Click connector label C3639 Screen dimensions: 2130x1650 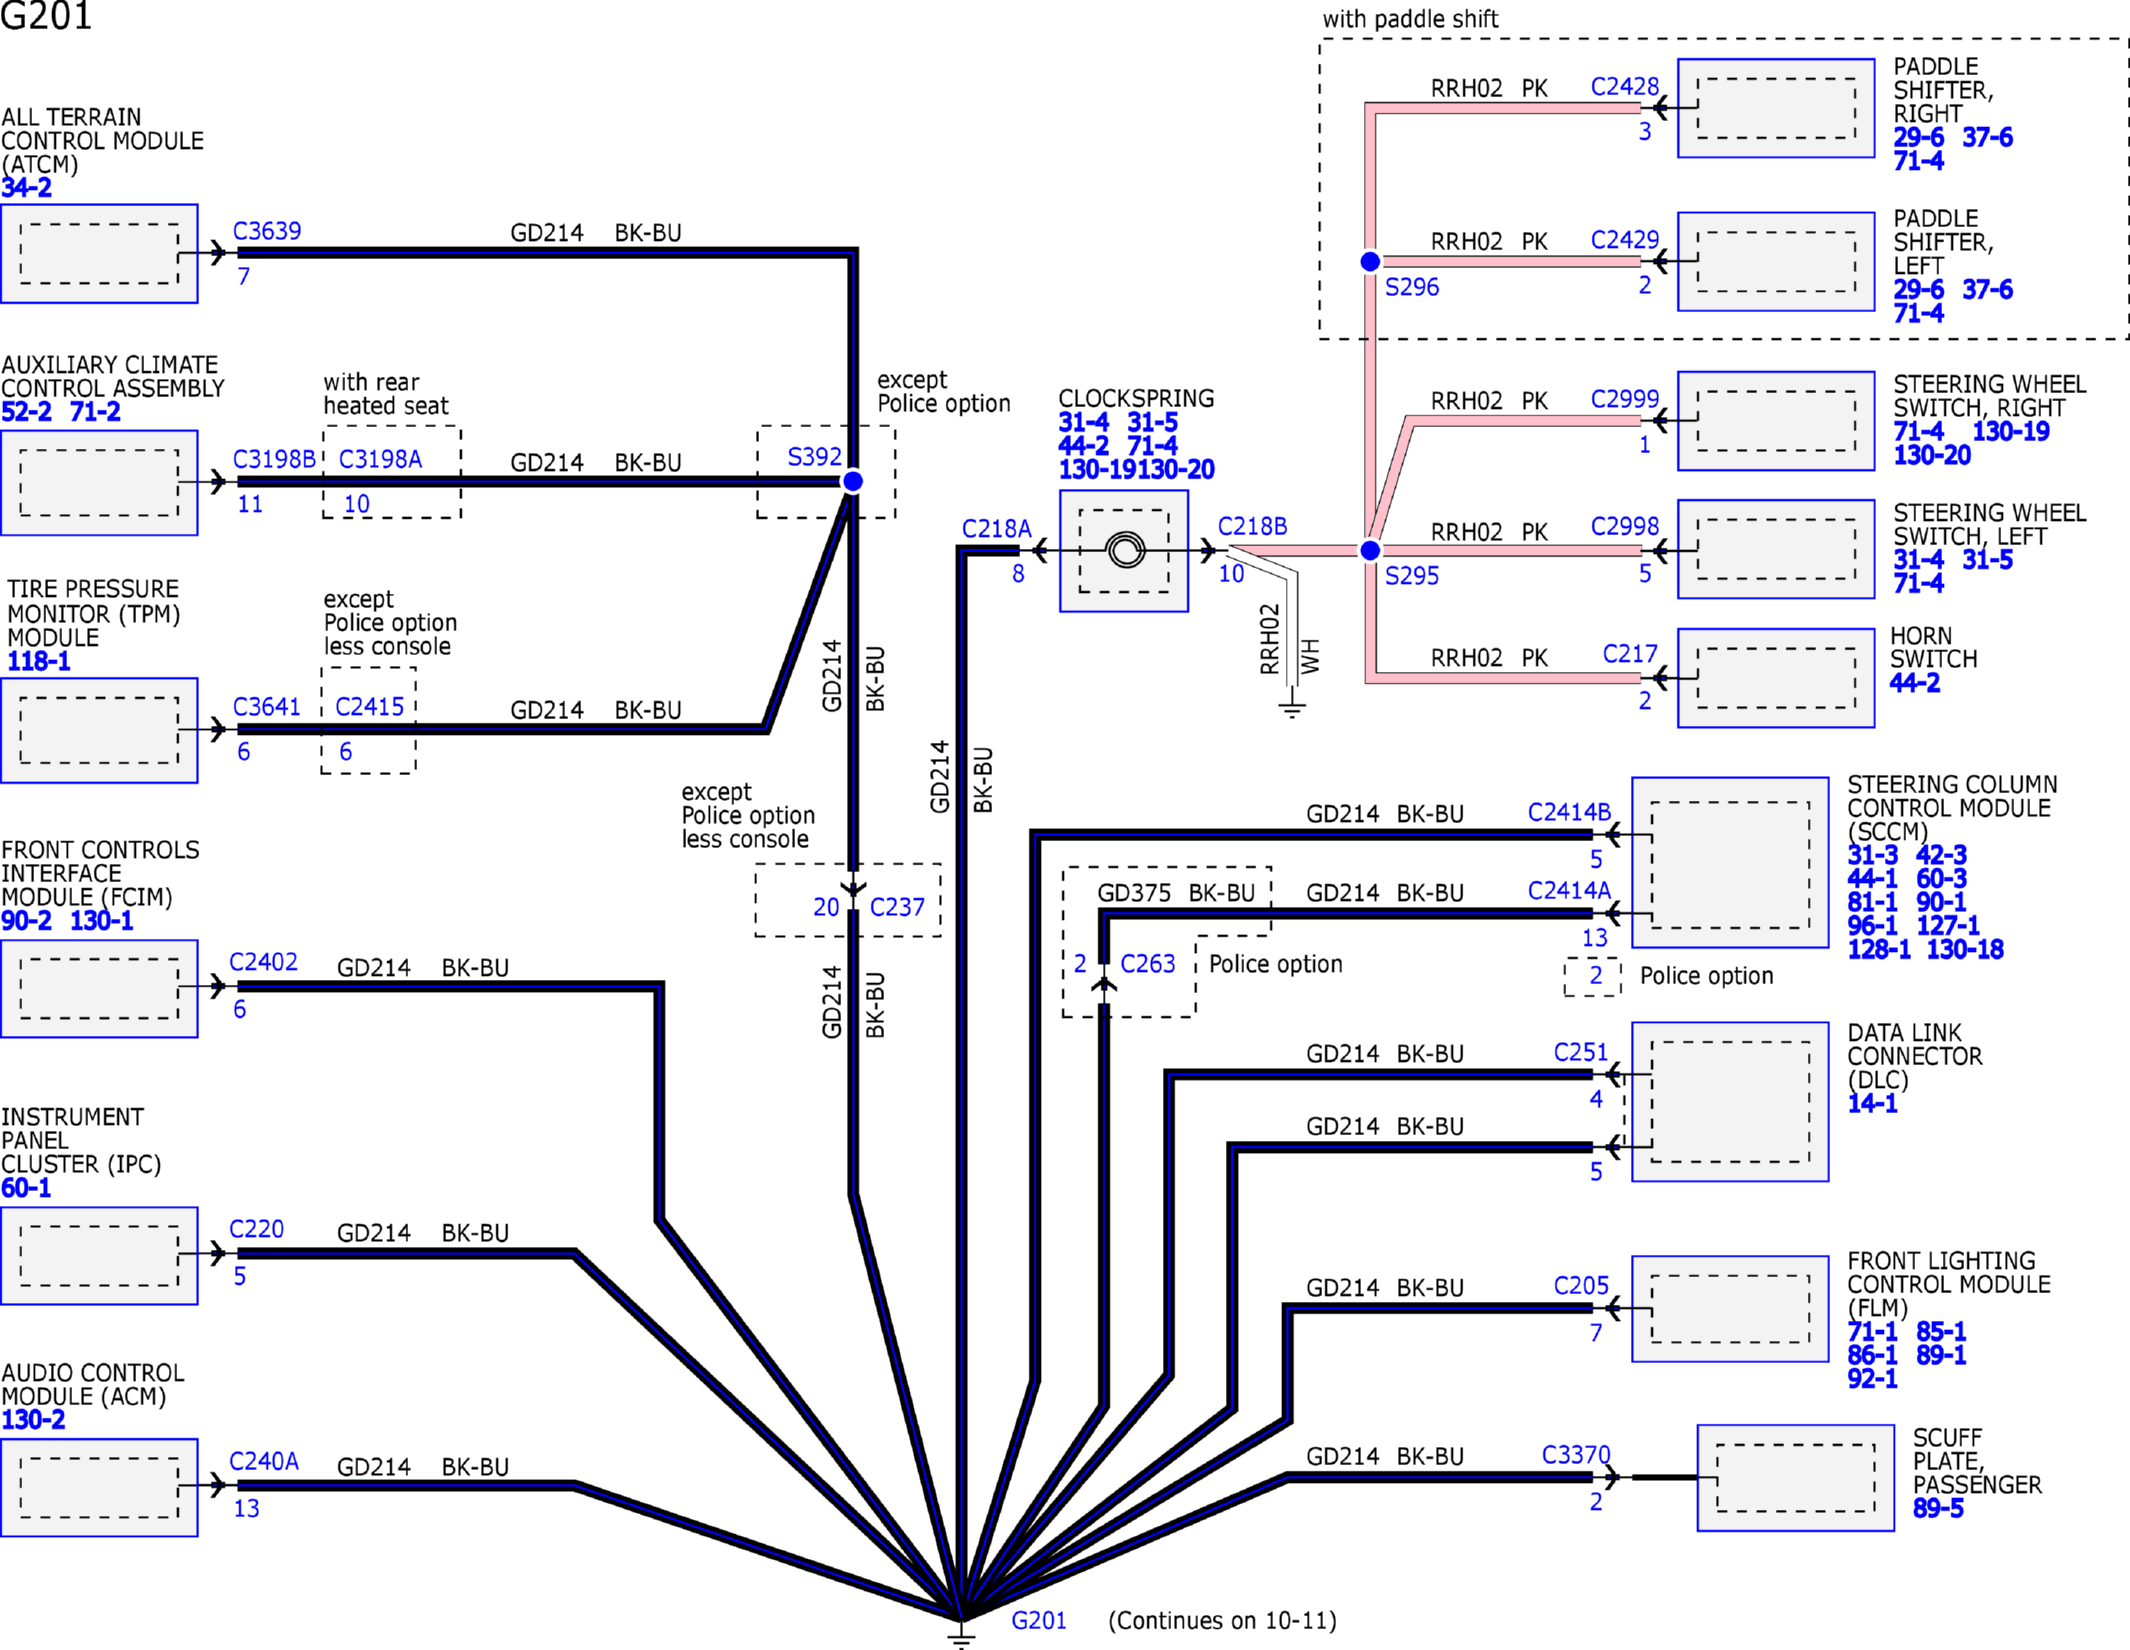266,231
